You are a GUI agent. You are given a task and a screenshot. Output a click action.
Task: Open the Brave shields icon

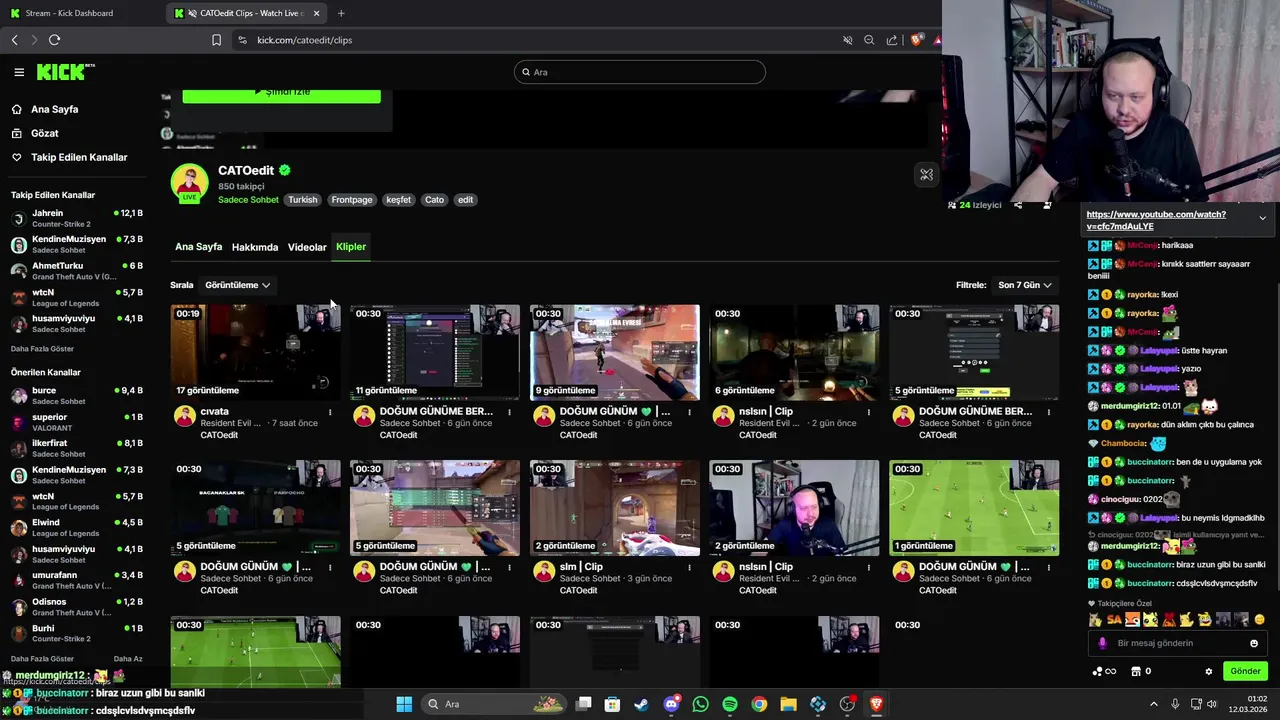pyautogui.click(x=916, y=40)
